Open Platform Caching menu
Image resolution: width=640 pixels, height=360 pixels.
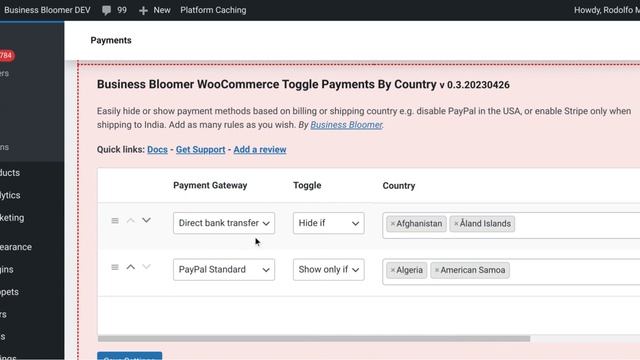(213, 10)
